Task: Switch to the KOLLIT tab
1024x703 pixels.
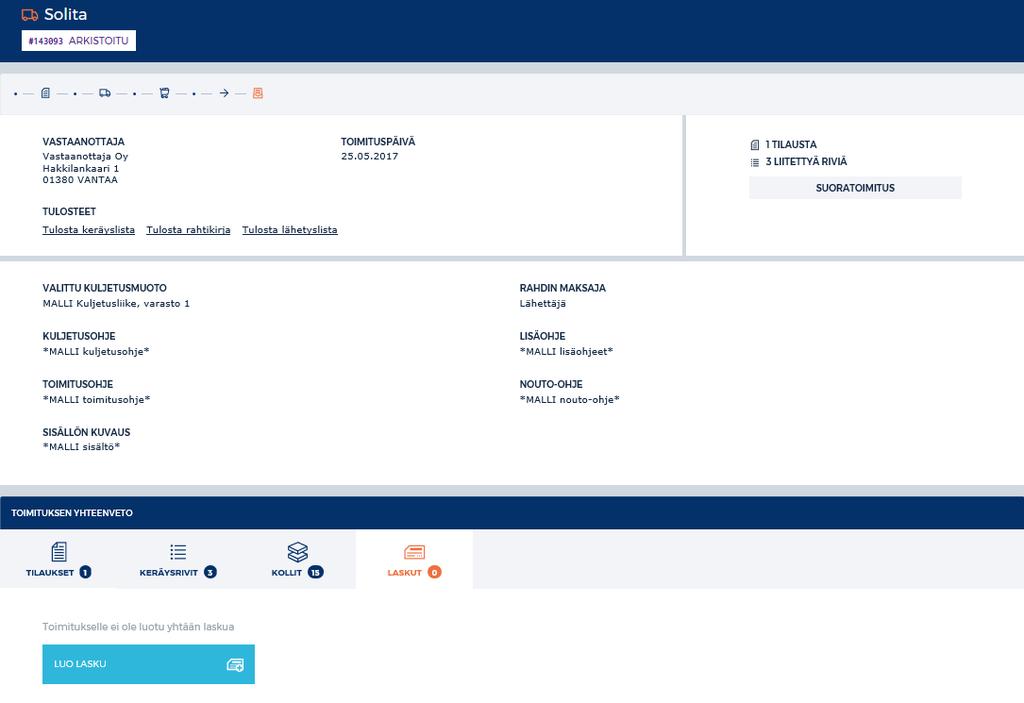Action: pyautogui.click(x=297, y=560)
